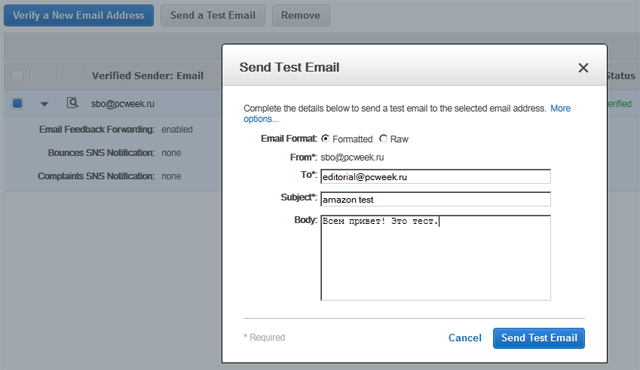Click Verify a New Email Address
The image size is (640, 370).
tap(79, 16)
